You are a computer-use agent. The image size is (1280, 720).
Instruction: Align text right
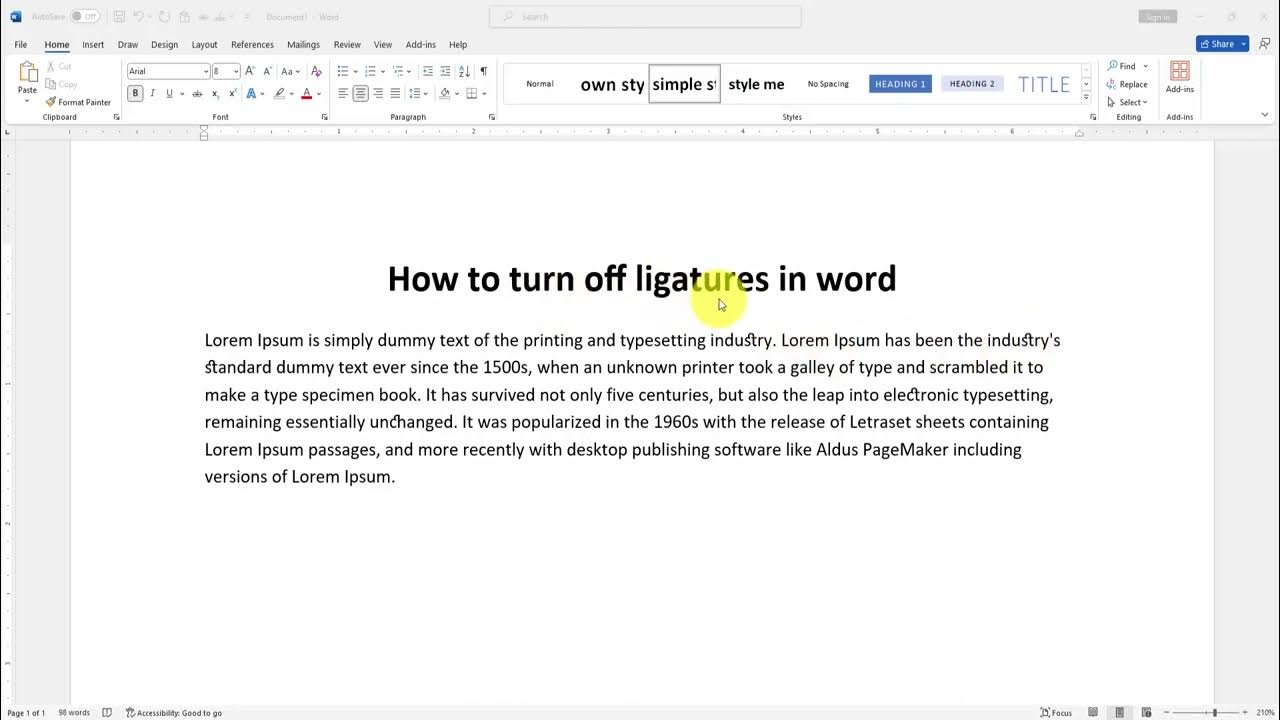coord(378,93)
